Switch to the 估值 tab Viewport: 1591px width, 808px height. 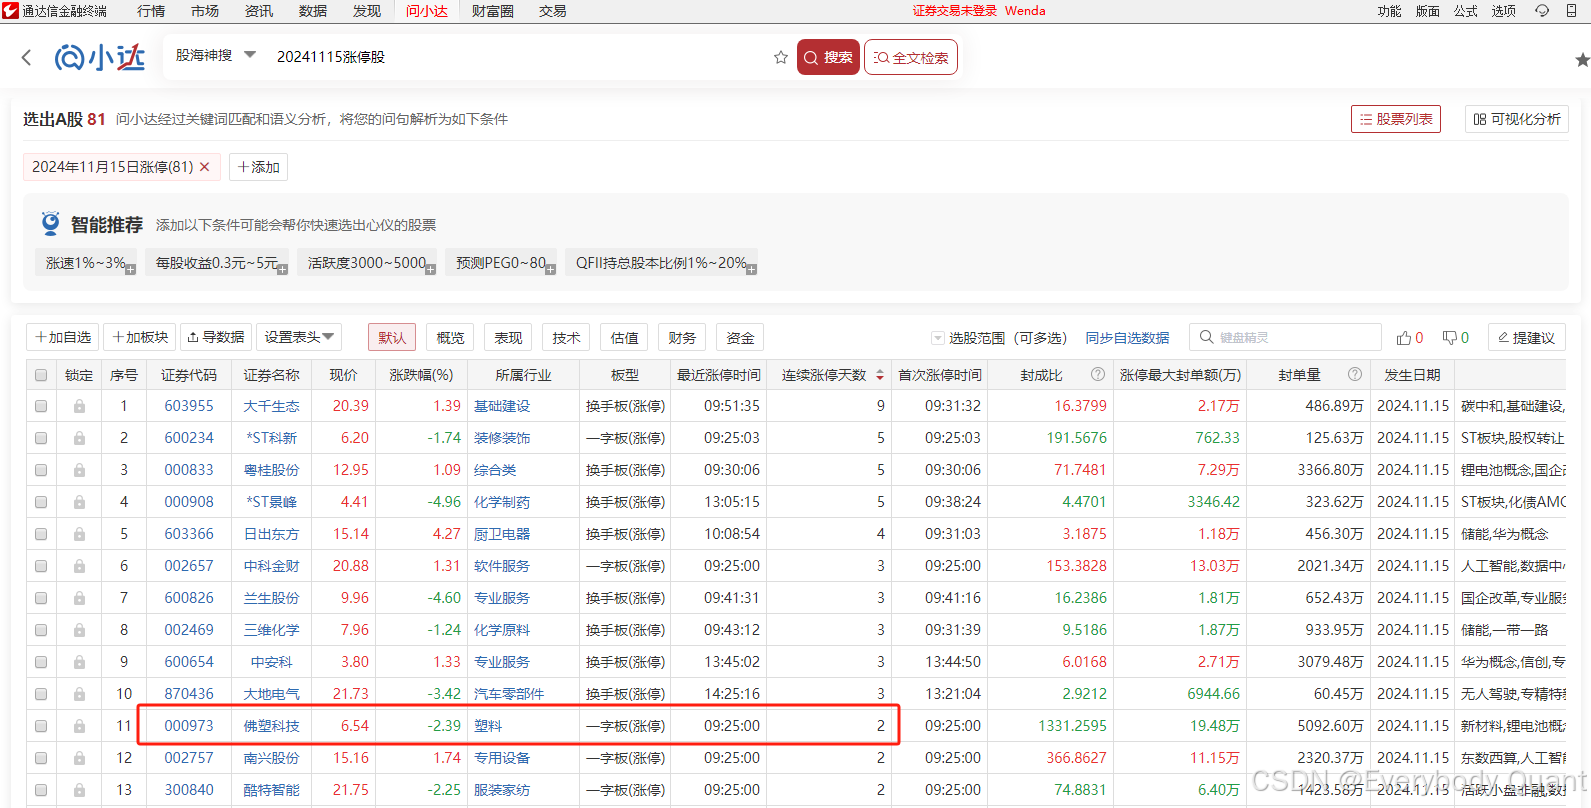pyautogui.click(x=624, y=337)
